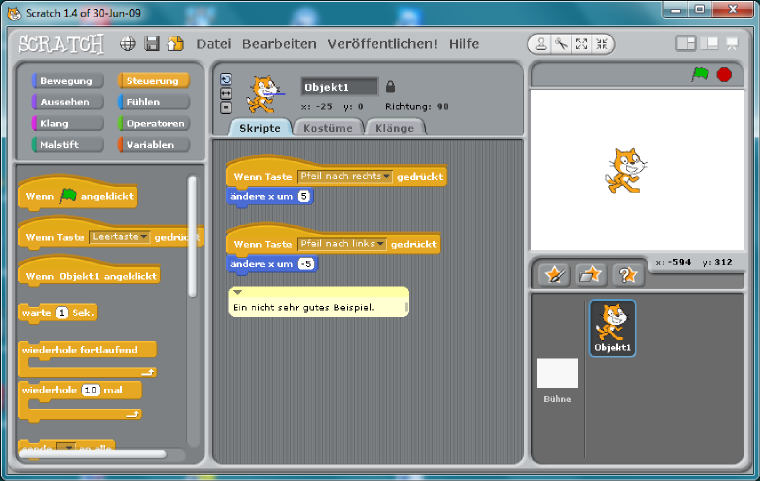Switch to the Kostüme tab
760x481 pixels.
pyautogui.click(x=328, y=128)
